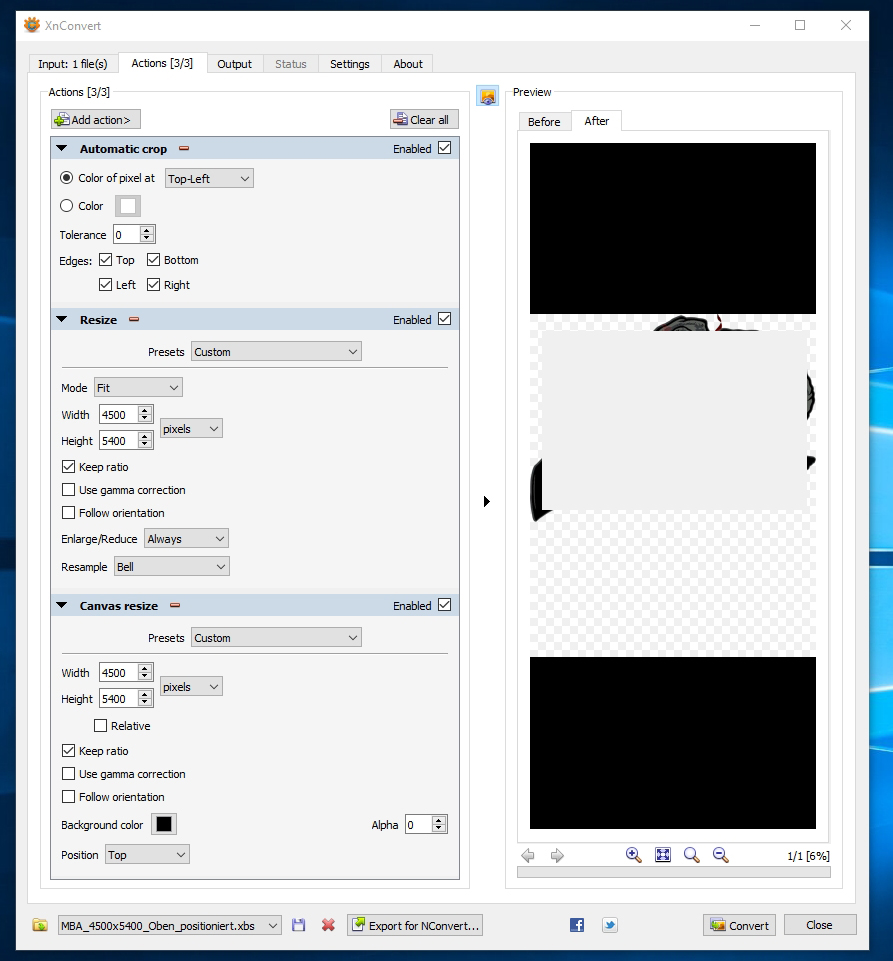Open Resize units dropdown showing pixels
Screen dimensions: 893x961
(x=191, y=428)
